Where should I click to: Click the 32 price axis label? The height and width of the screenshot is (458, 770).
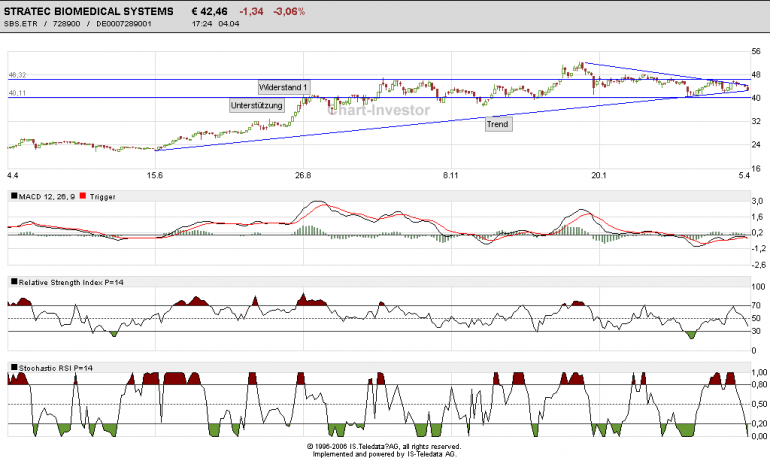(756, 121)
